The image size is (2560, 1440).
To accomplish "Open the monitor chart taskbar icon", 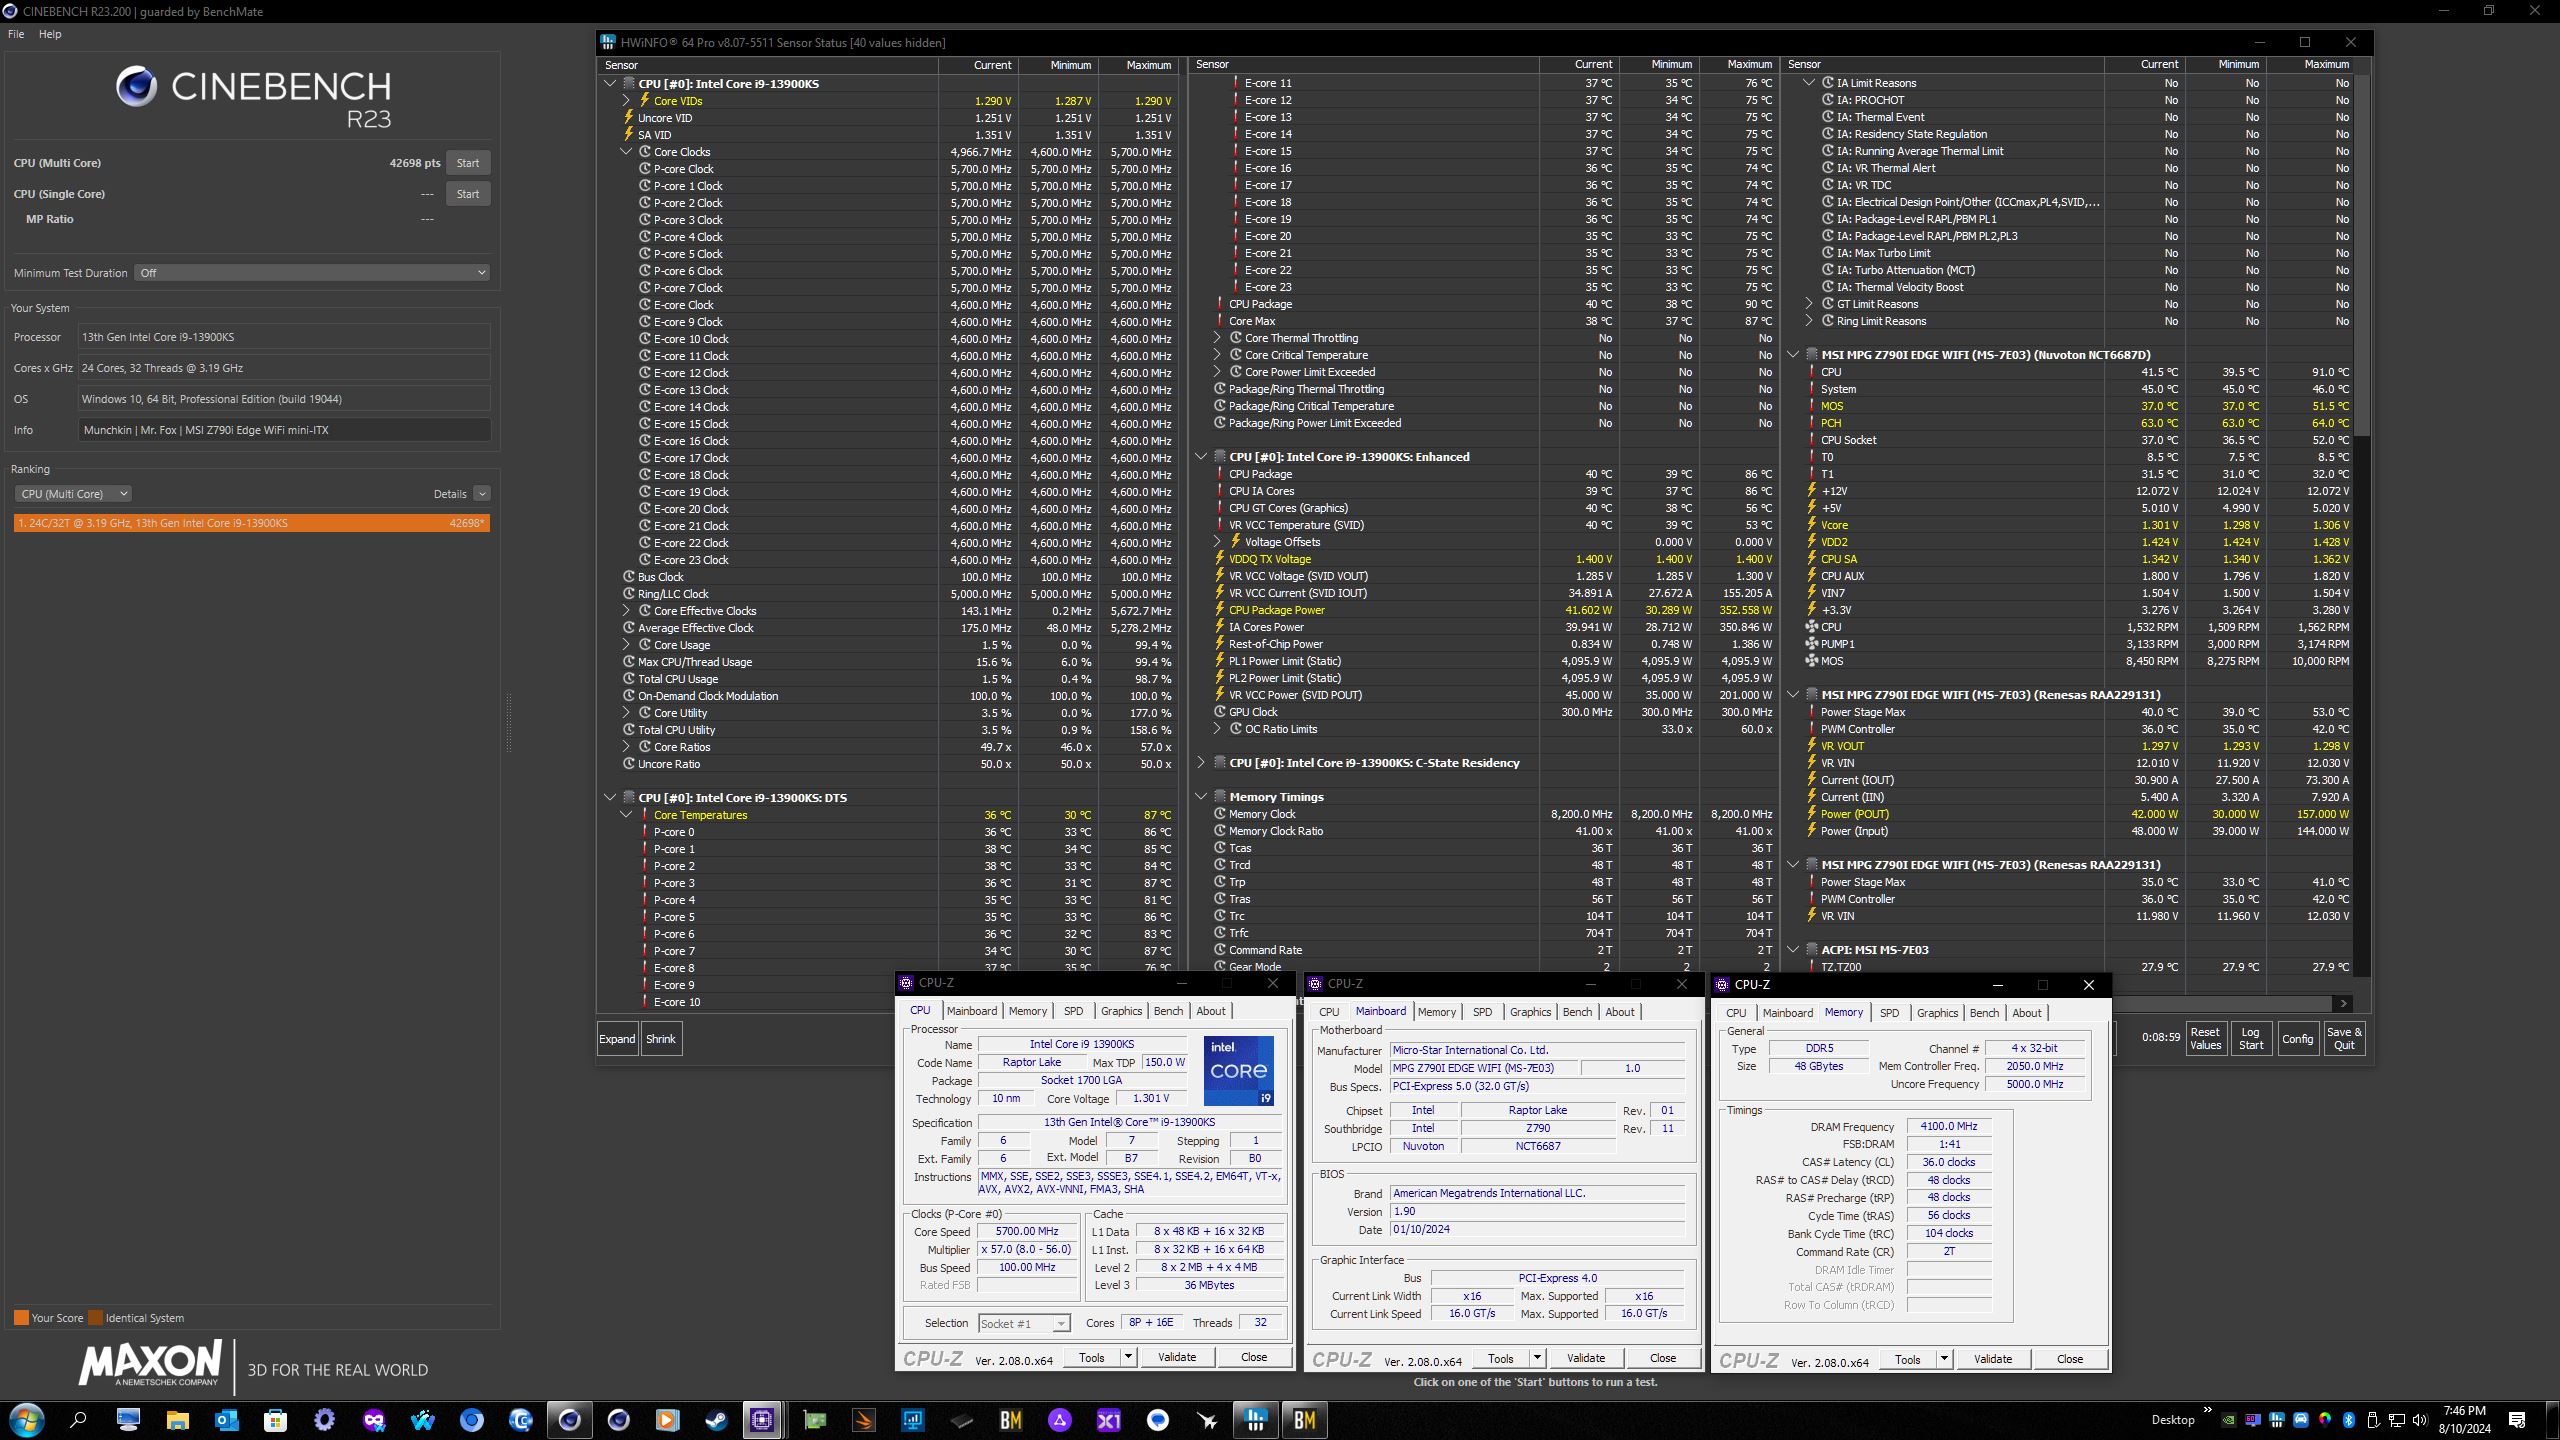I will pyautogui.click(x=913, y=1420).
